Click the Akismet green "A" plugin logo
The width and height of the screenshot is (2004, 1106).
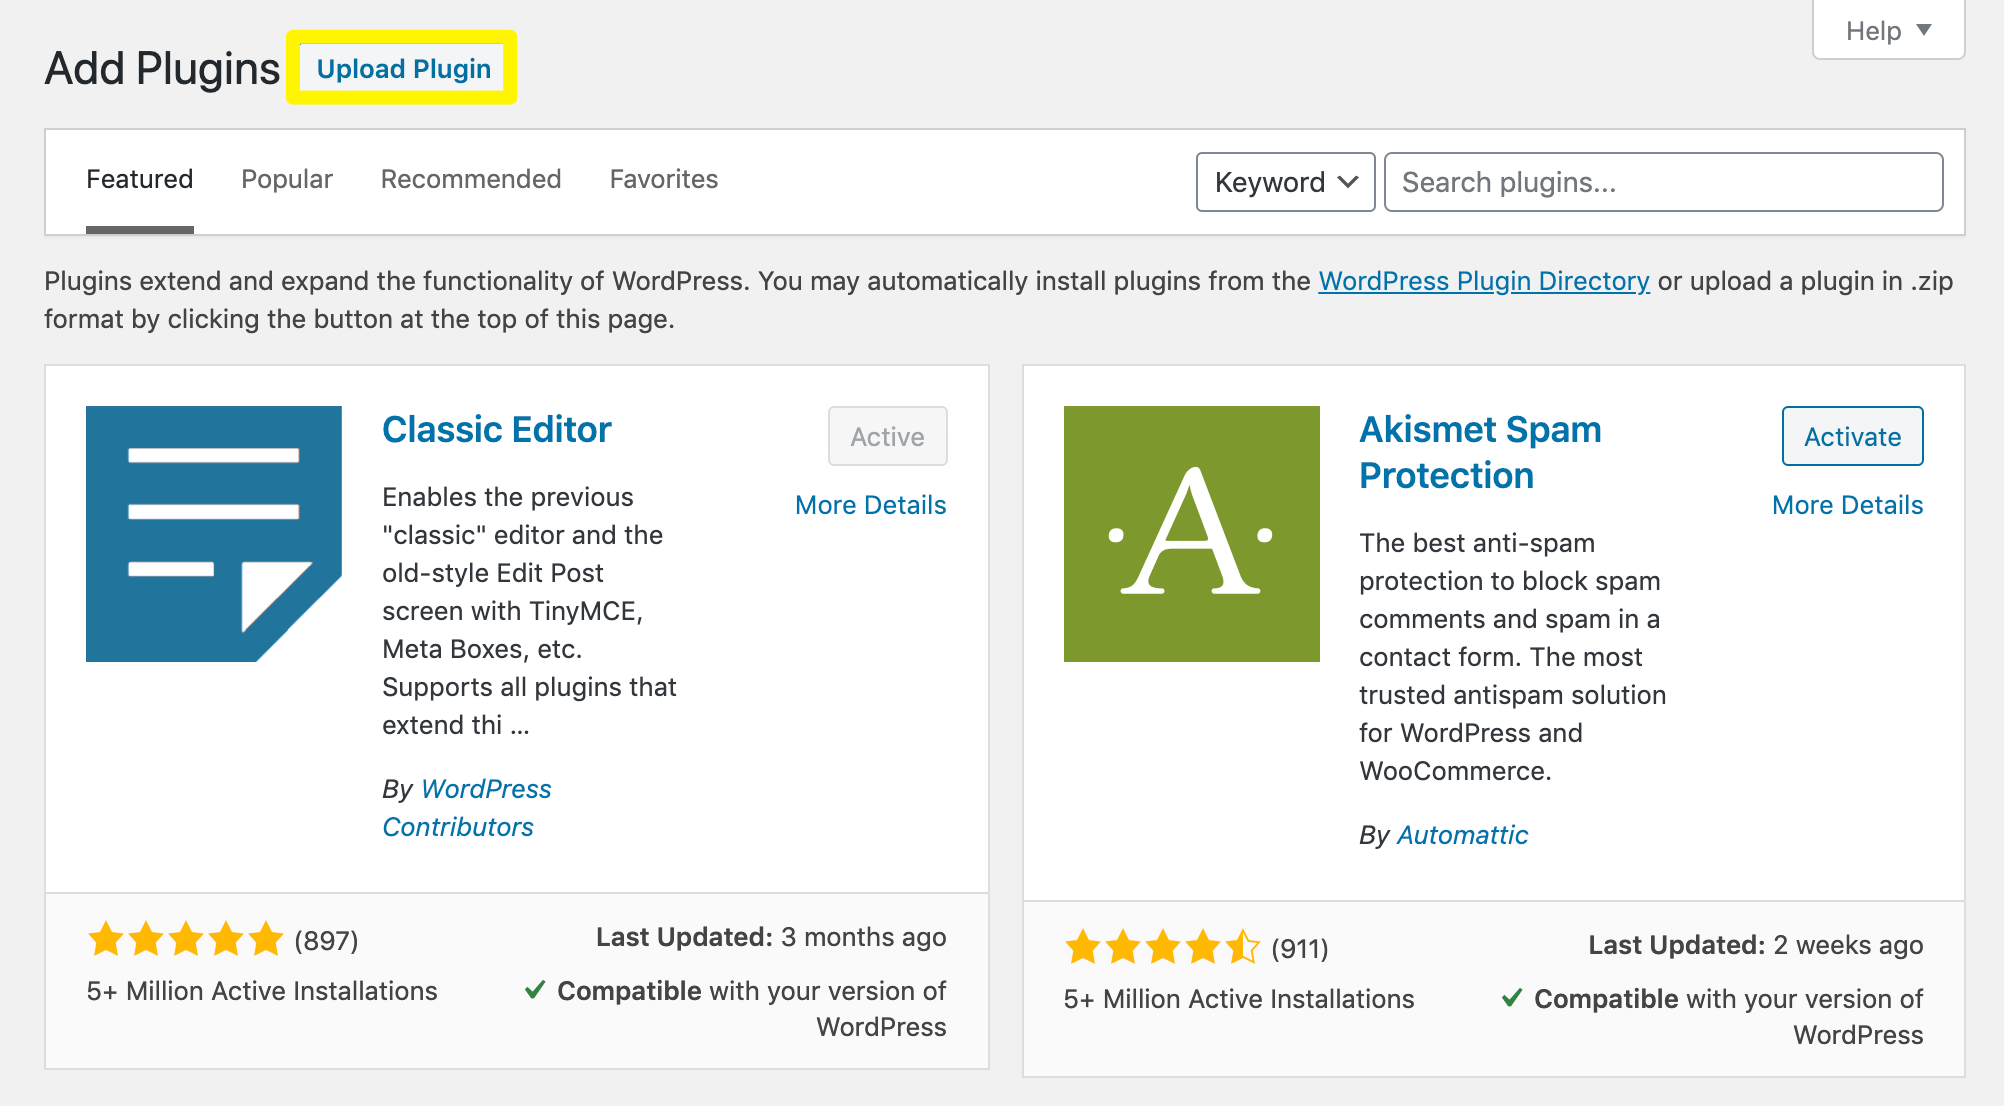[x=1191, y=533]
